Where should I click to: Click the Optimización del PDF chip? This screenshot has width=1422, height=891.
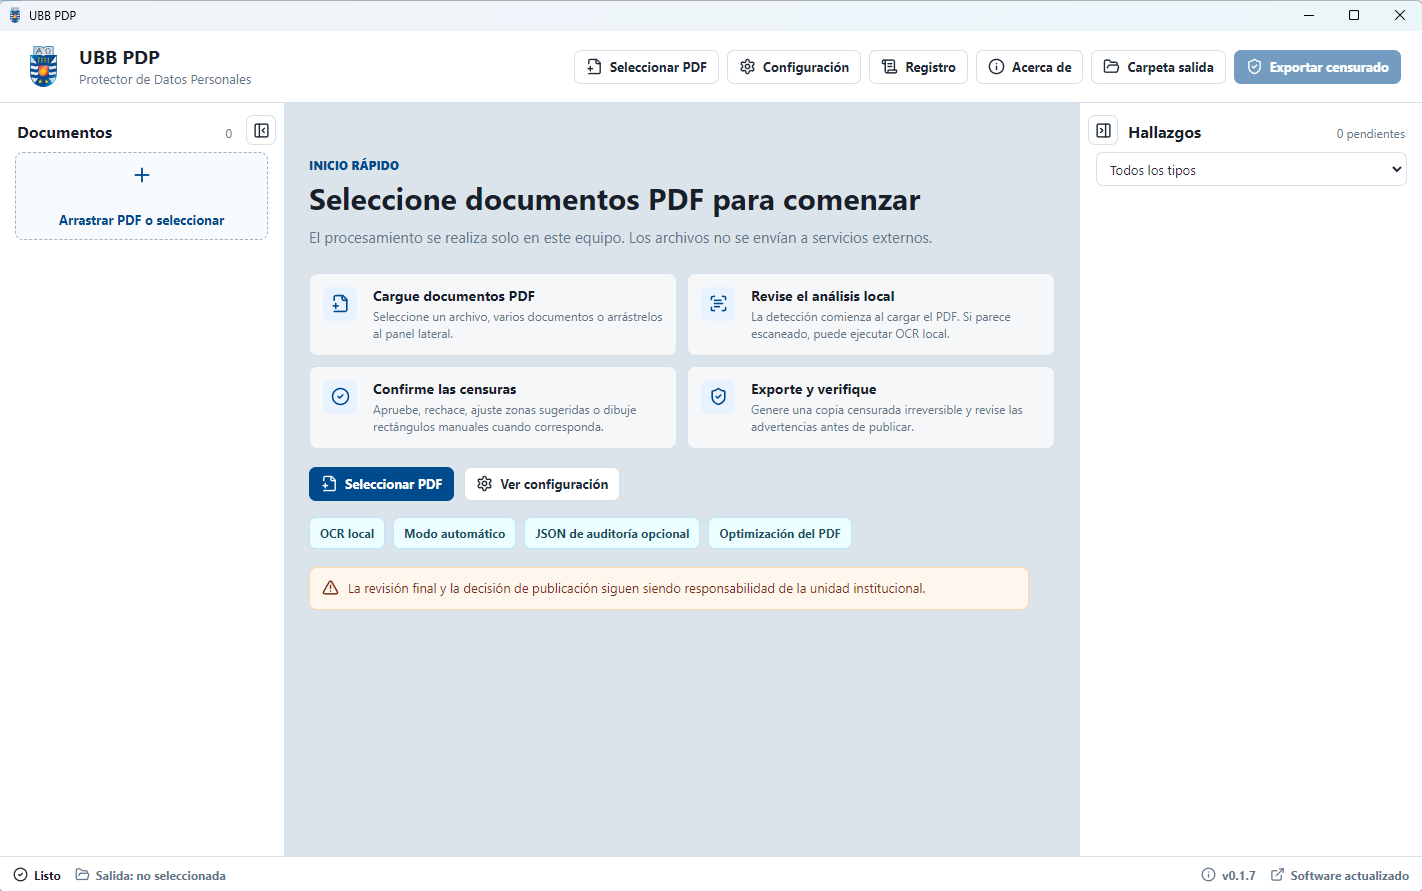[x=780, y=534]
